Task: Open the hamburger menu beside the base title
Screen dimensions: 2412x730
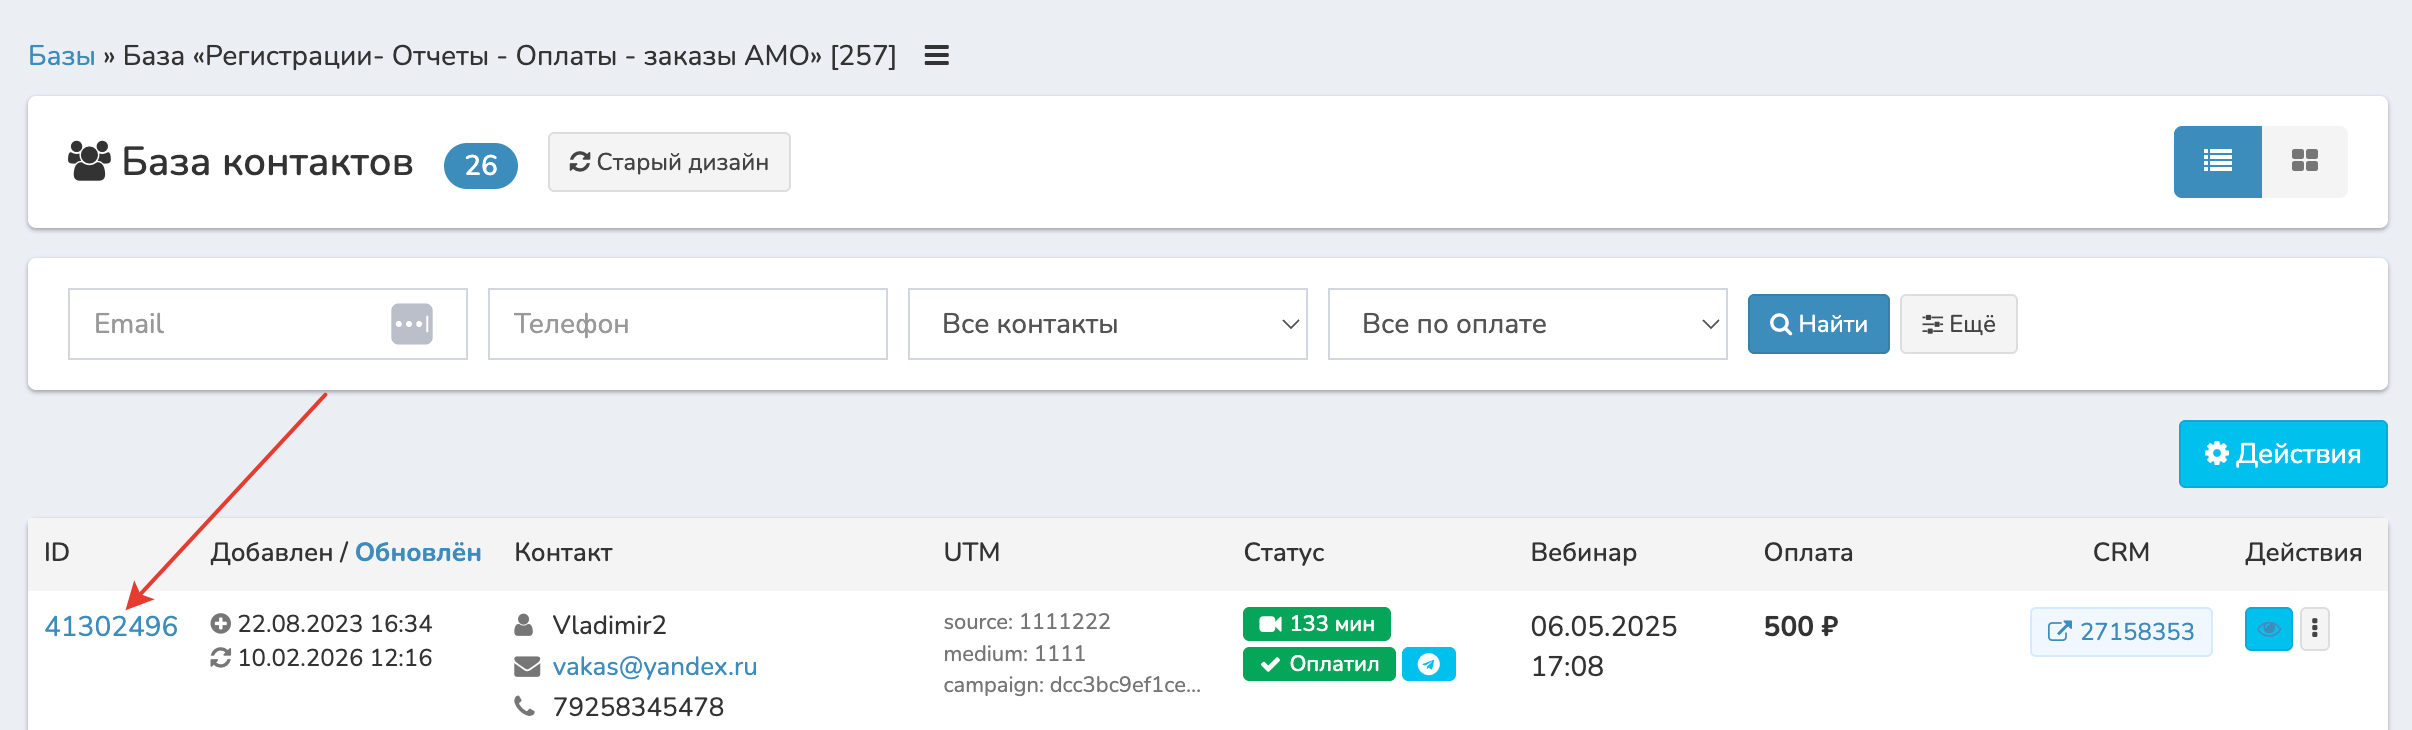Action: [x=936, y=56]
